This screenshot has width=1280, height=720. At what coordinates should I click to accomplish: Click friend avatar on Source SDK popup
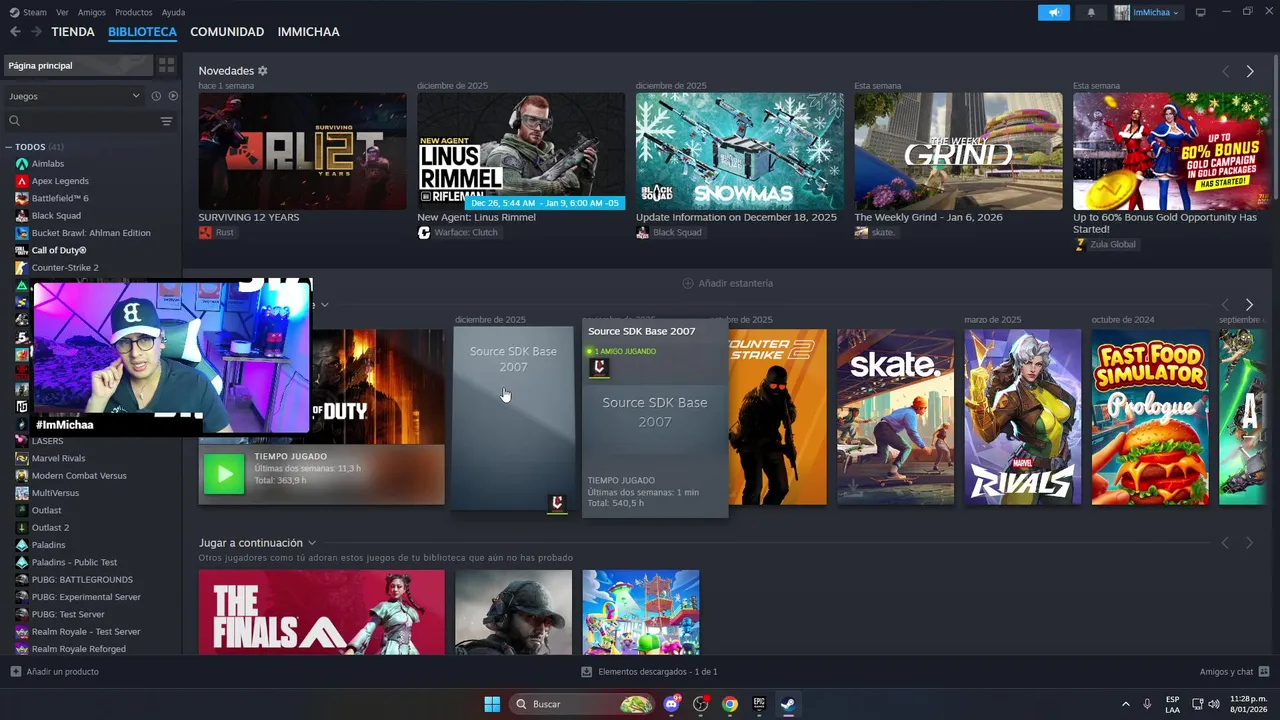pos(599,367)
